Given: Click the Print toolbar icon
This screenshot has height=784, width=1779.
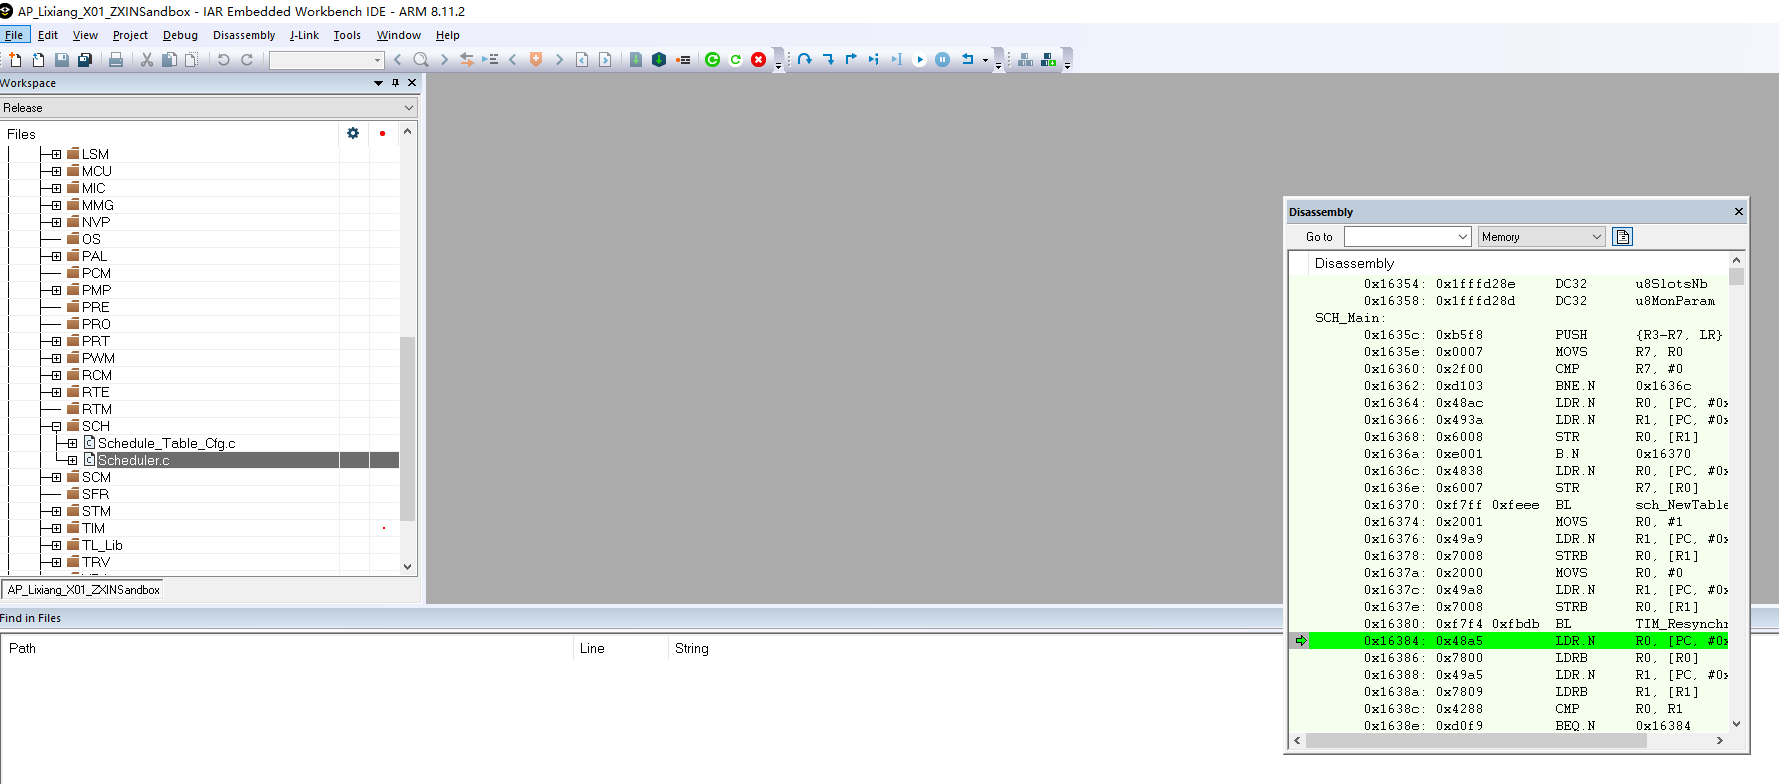Looking at the screenshot, I should pyautogui.click(x=116, y=60).
